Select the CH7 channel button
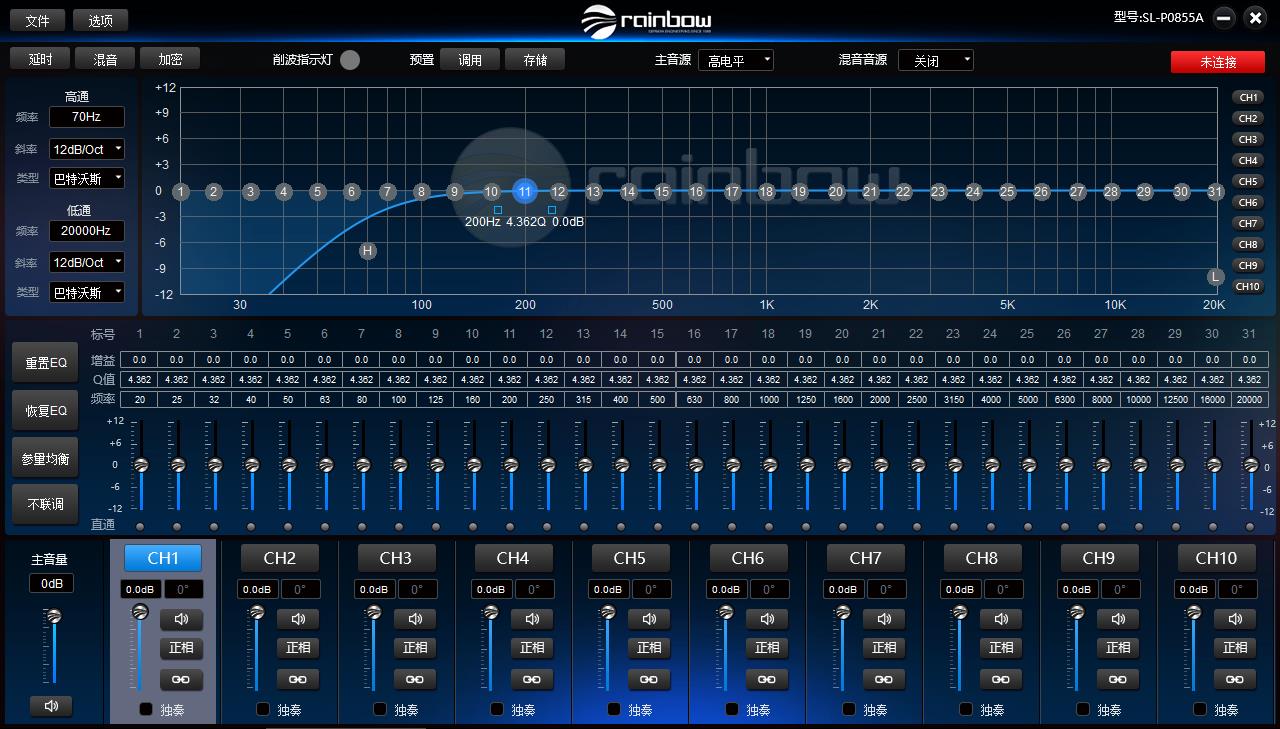The image size is (1280, 729). coord(865,558)
